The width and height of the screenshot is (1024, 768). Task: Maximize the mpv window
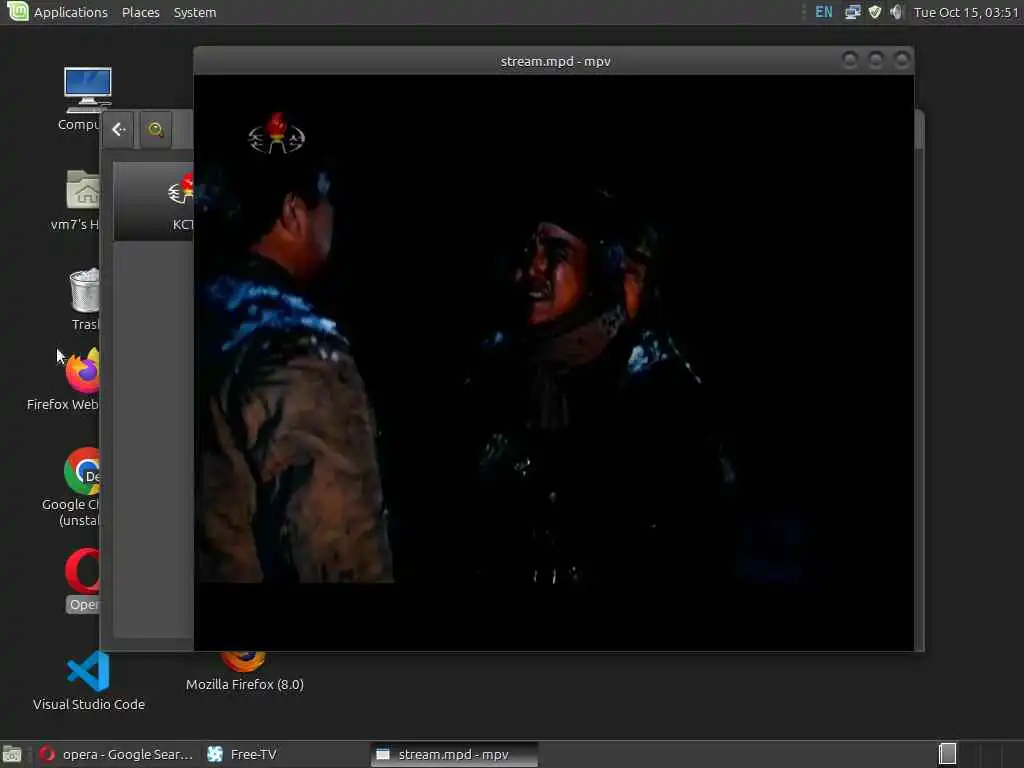click(876, 61)
